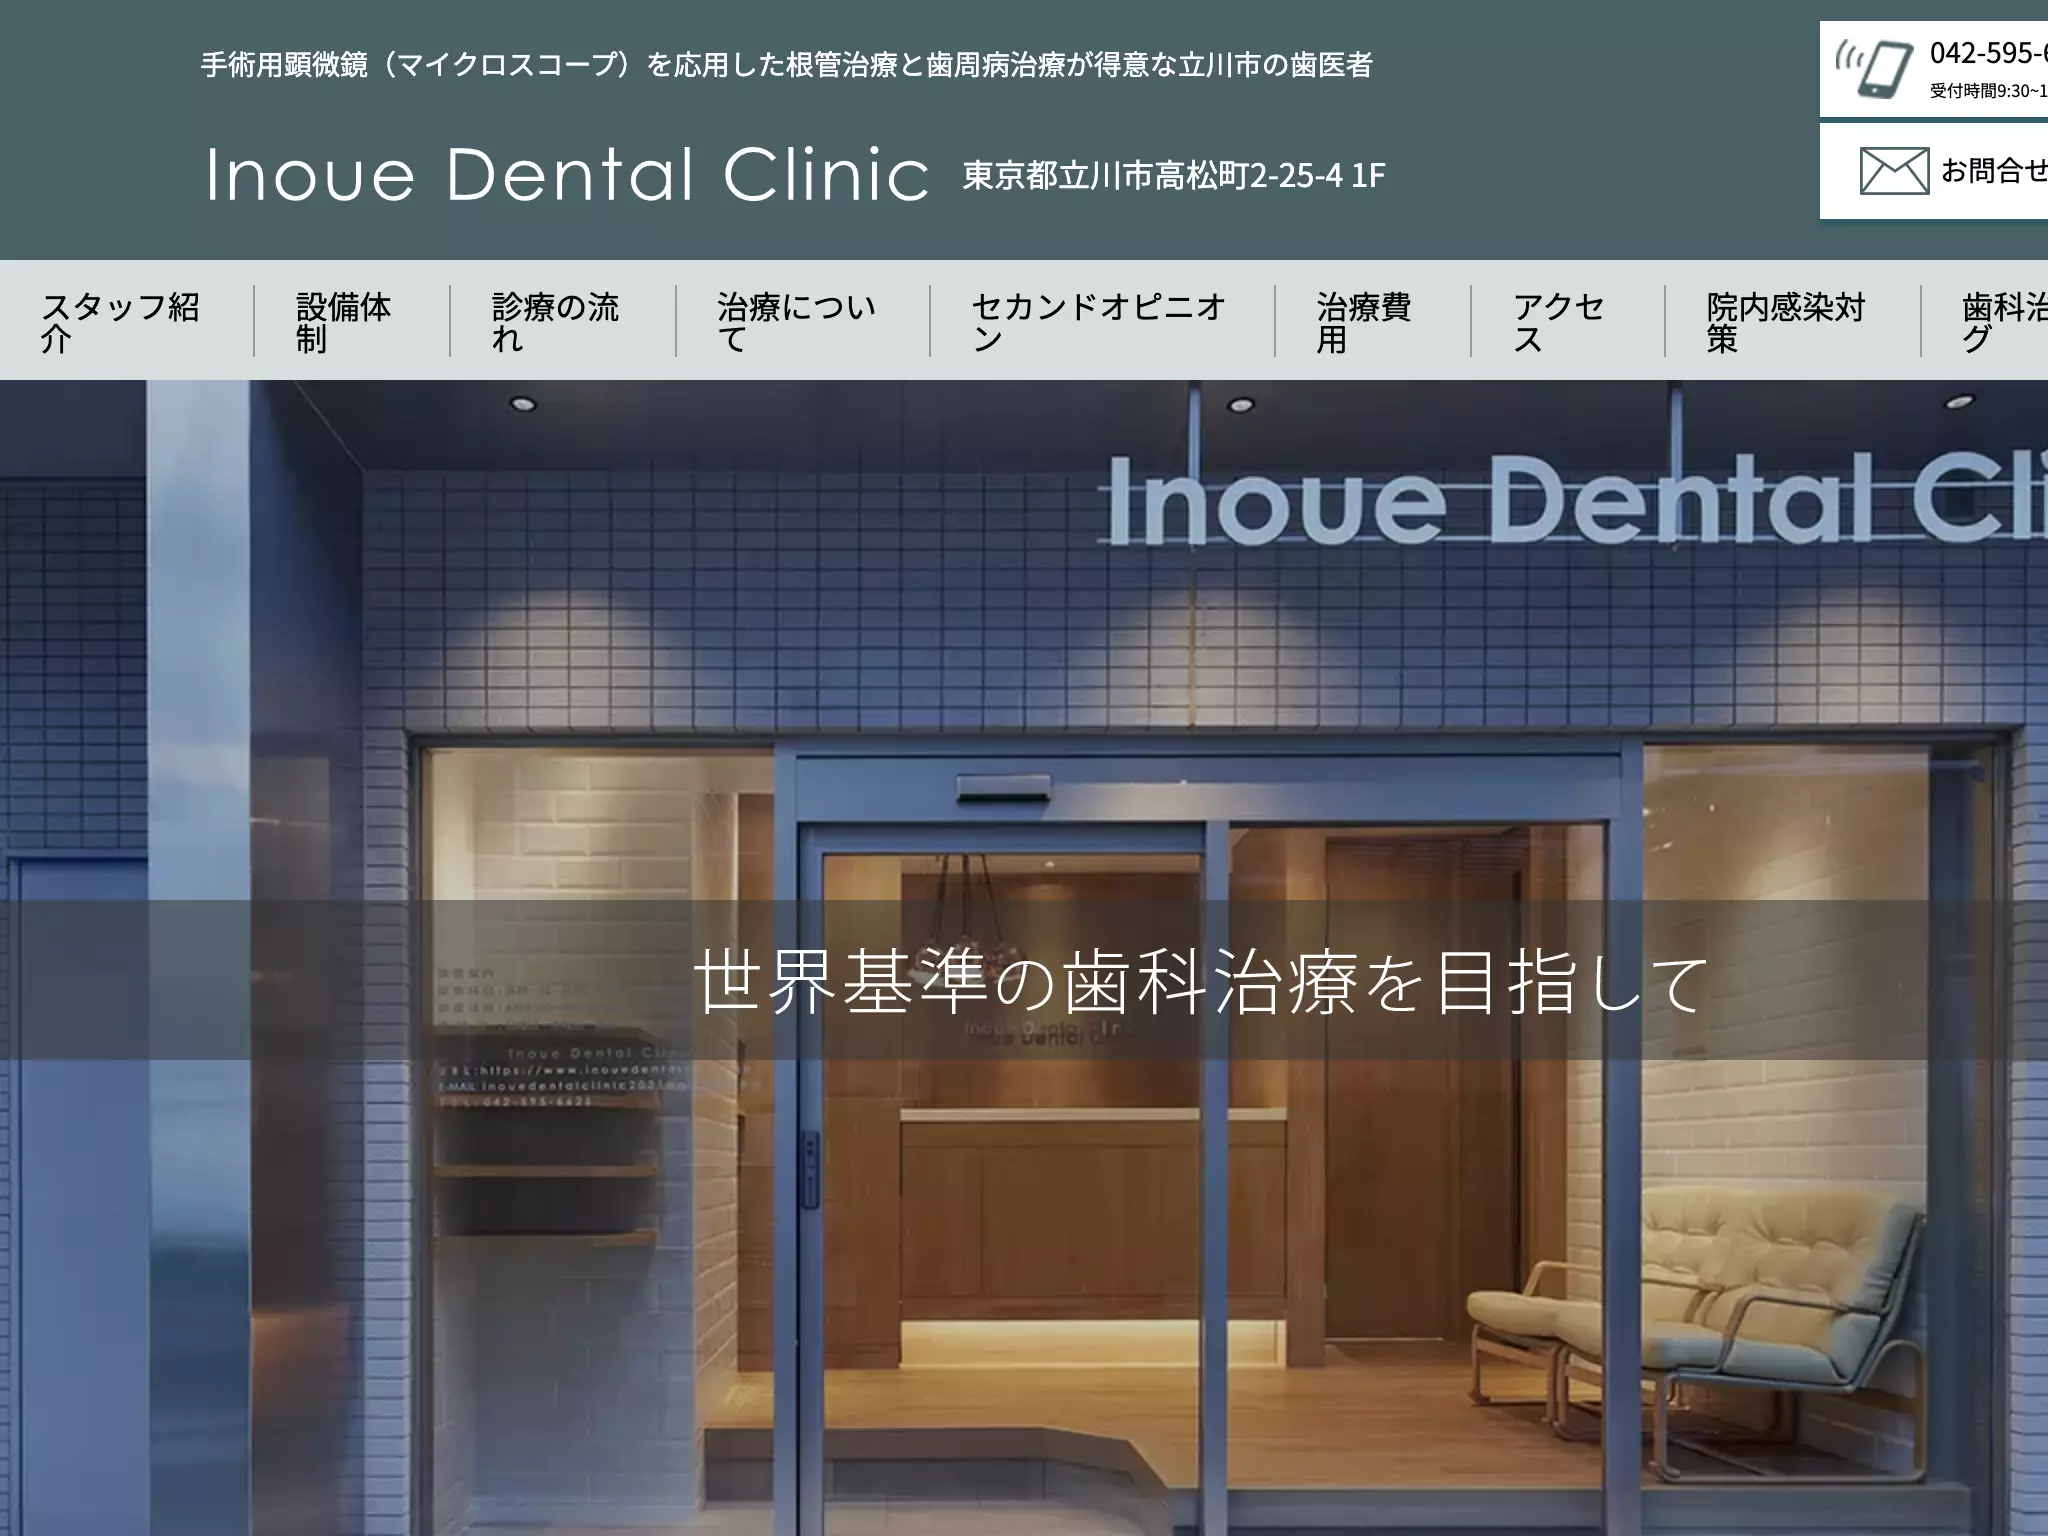Click the Inoue Dental Clinic header title

(x=567, y=175)
